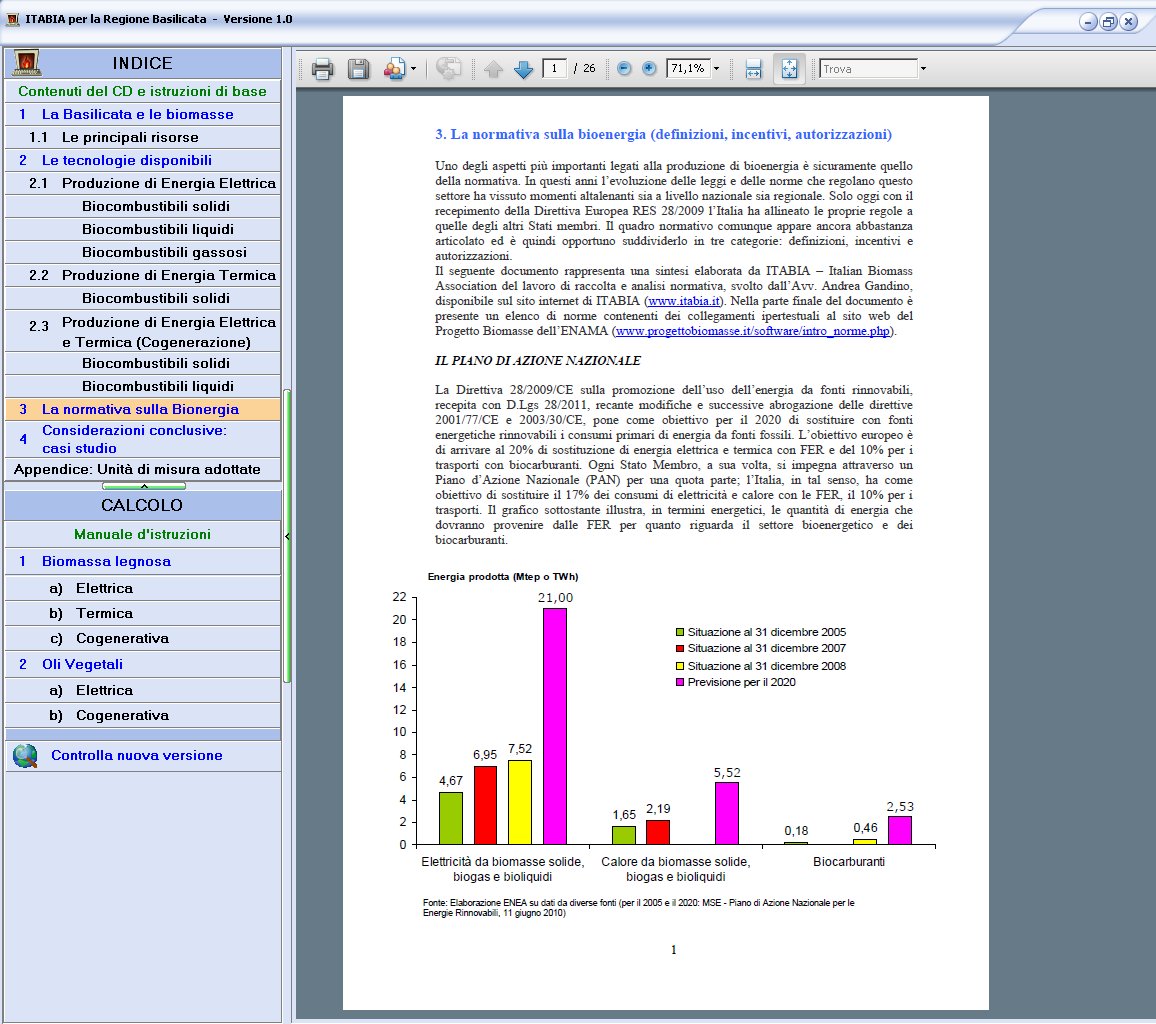
Task: Open the collaborate icon dropdown arrow
Action: (x=413, y=69)
